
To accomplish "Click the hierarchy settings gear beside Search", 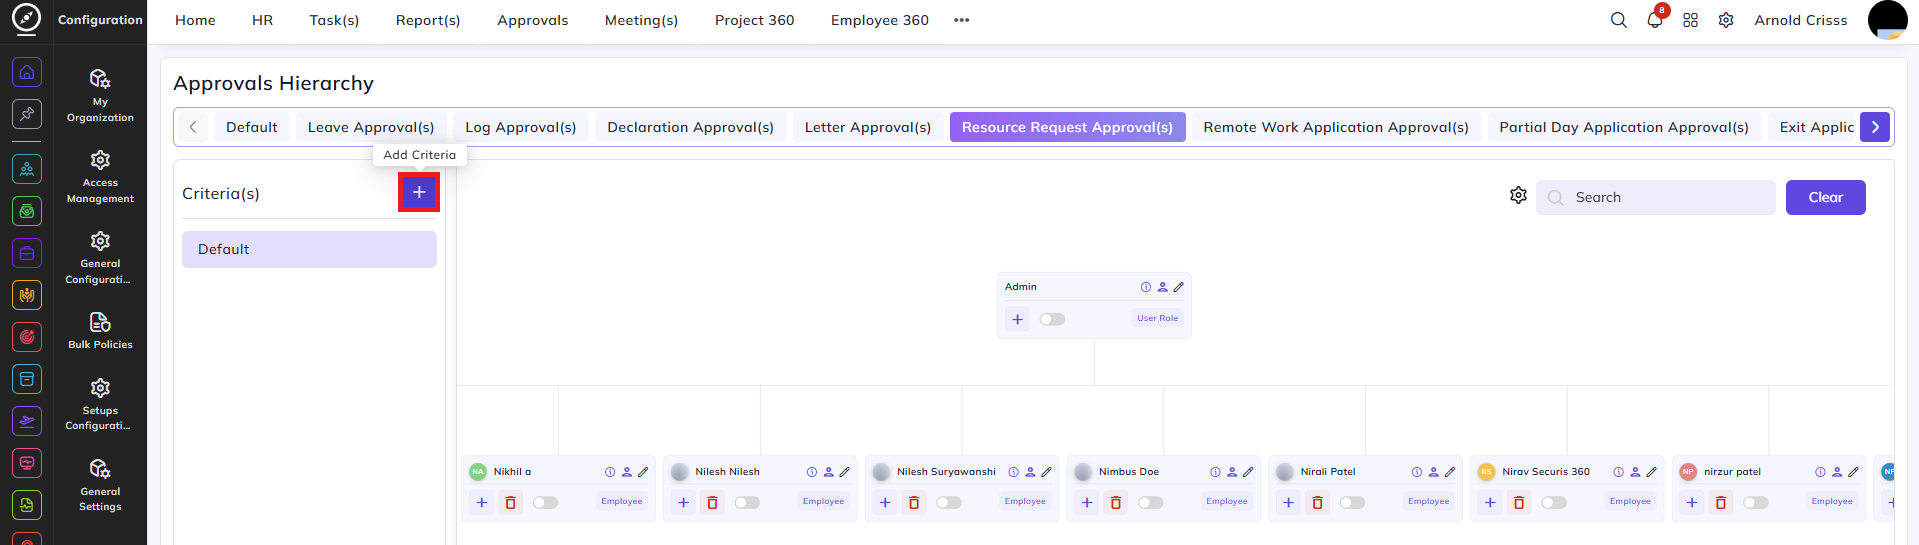I will [1518, 195].
